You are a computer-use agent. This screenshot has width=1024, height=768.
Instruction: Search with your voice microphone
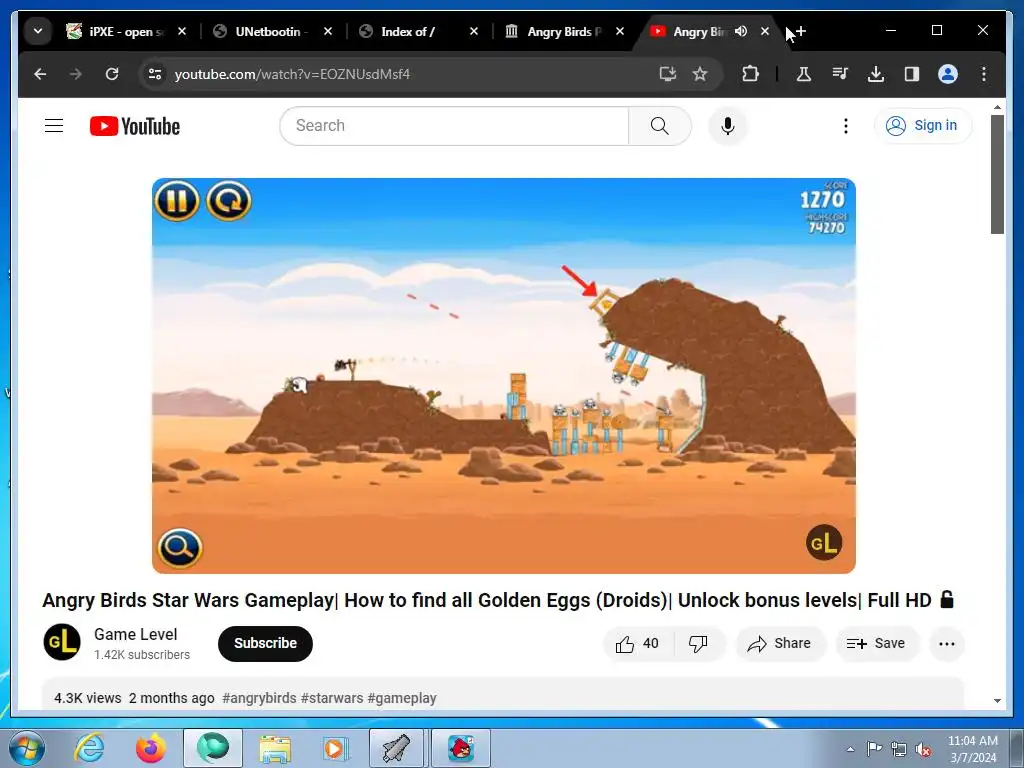[x=728, y=125]
